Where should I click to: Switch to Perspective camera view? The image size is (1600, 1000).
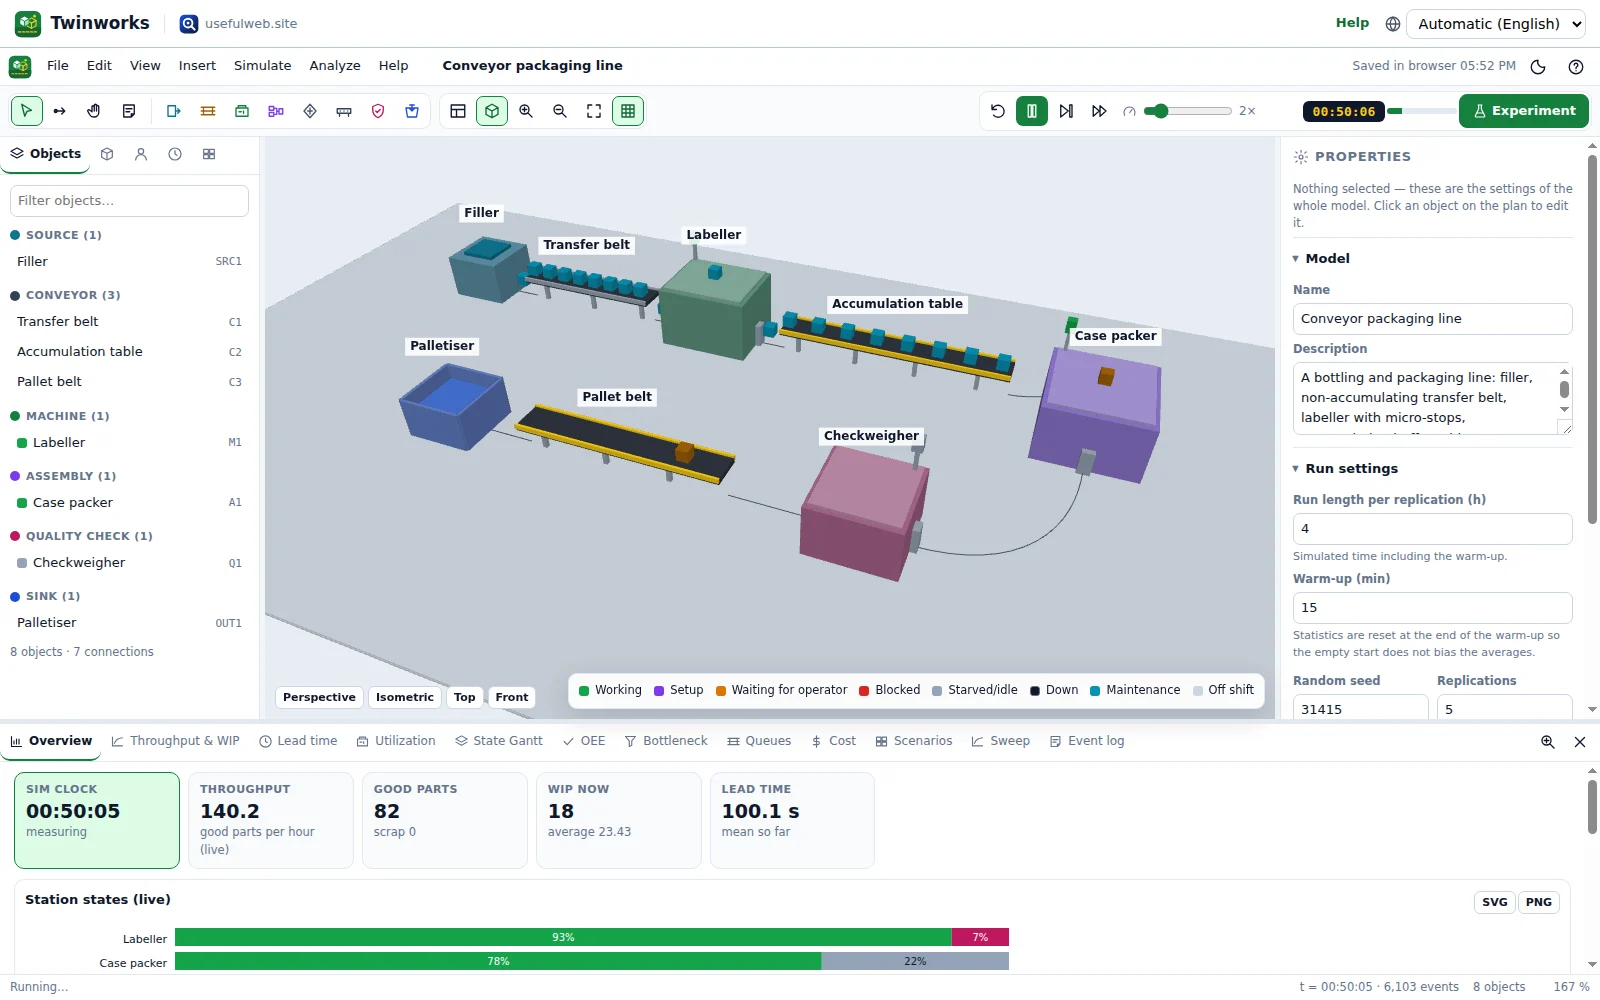319,697
